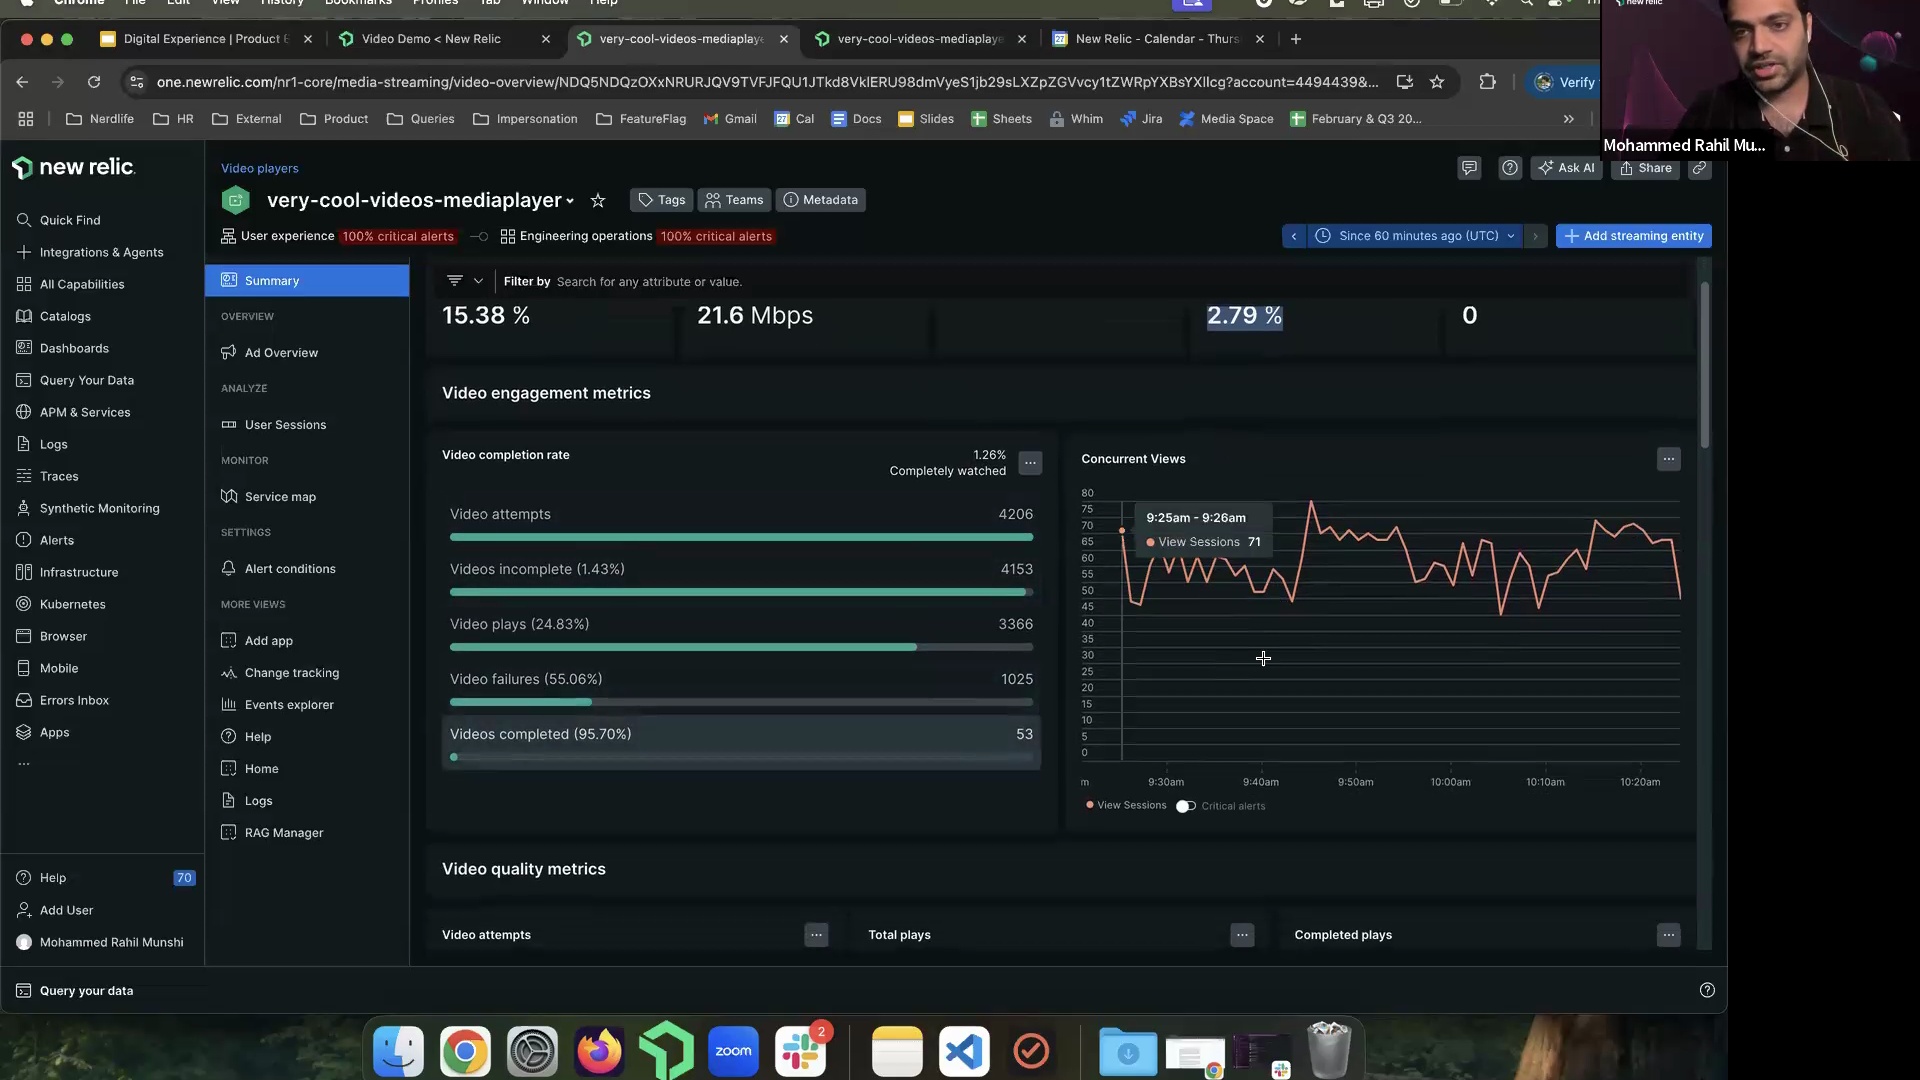Open Video attempts chart options menu
This screenshot has height=1080, width=1920.
point(816,935)
